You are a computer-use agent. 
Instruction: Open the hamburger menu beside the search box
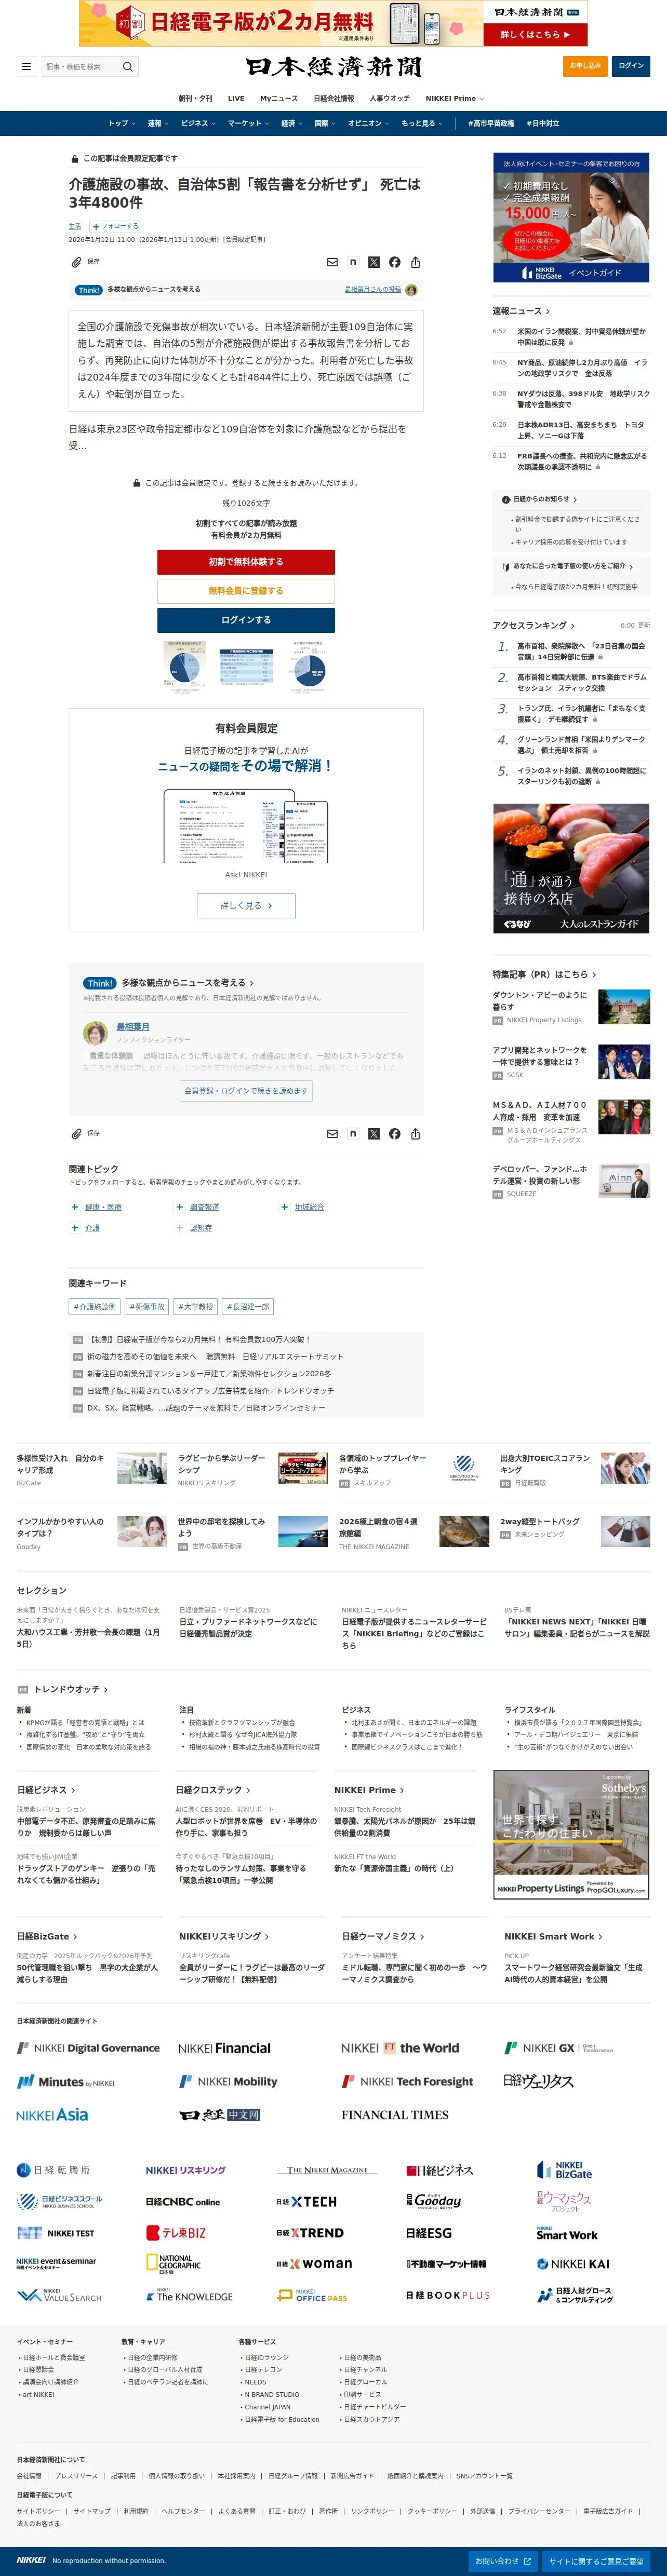(26, 67)
